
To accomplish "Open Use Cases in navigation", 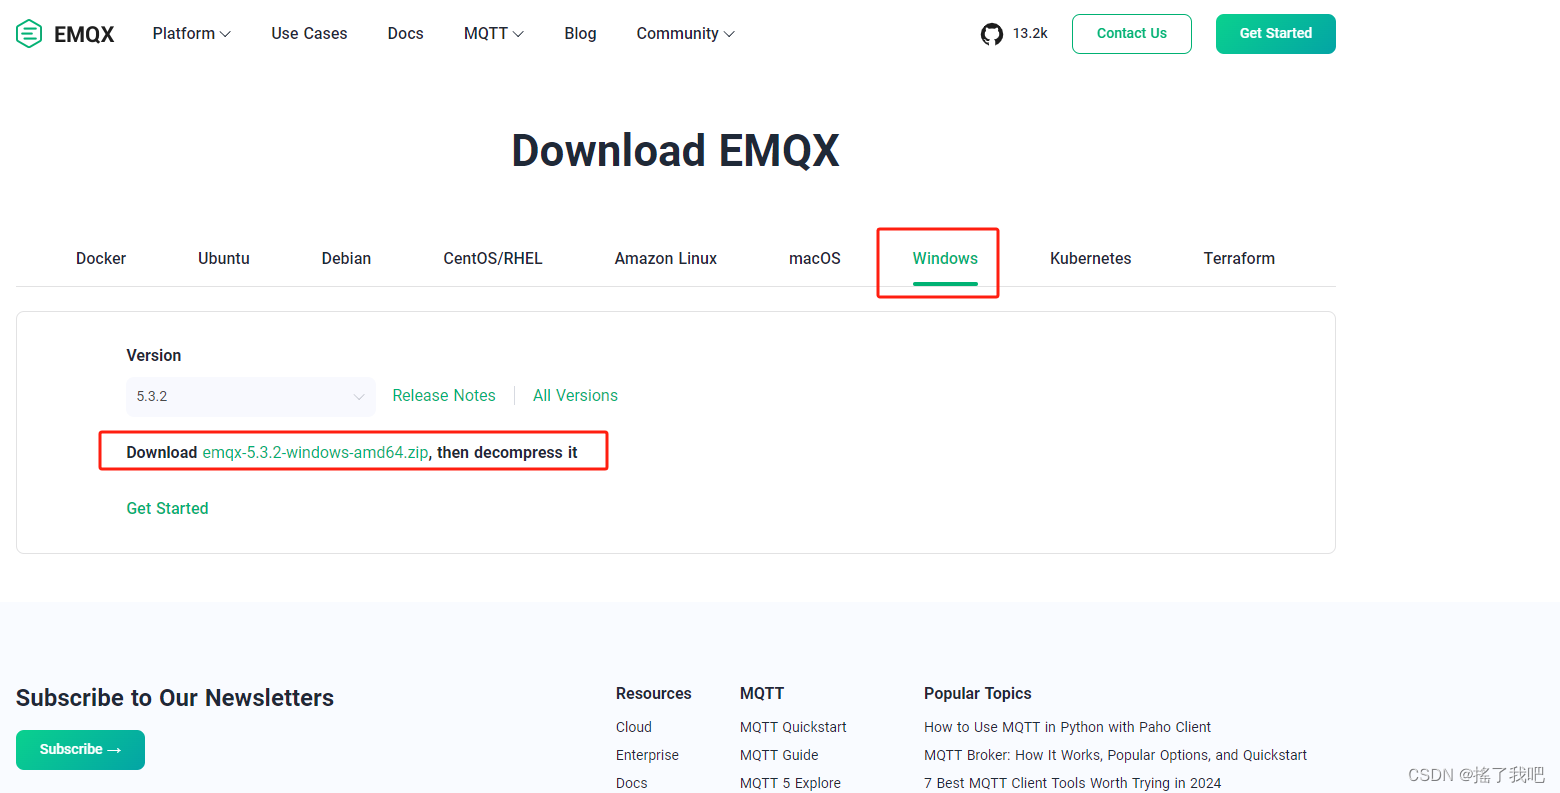I will 309,34.
